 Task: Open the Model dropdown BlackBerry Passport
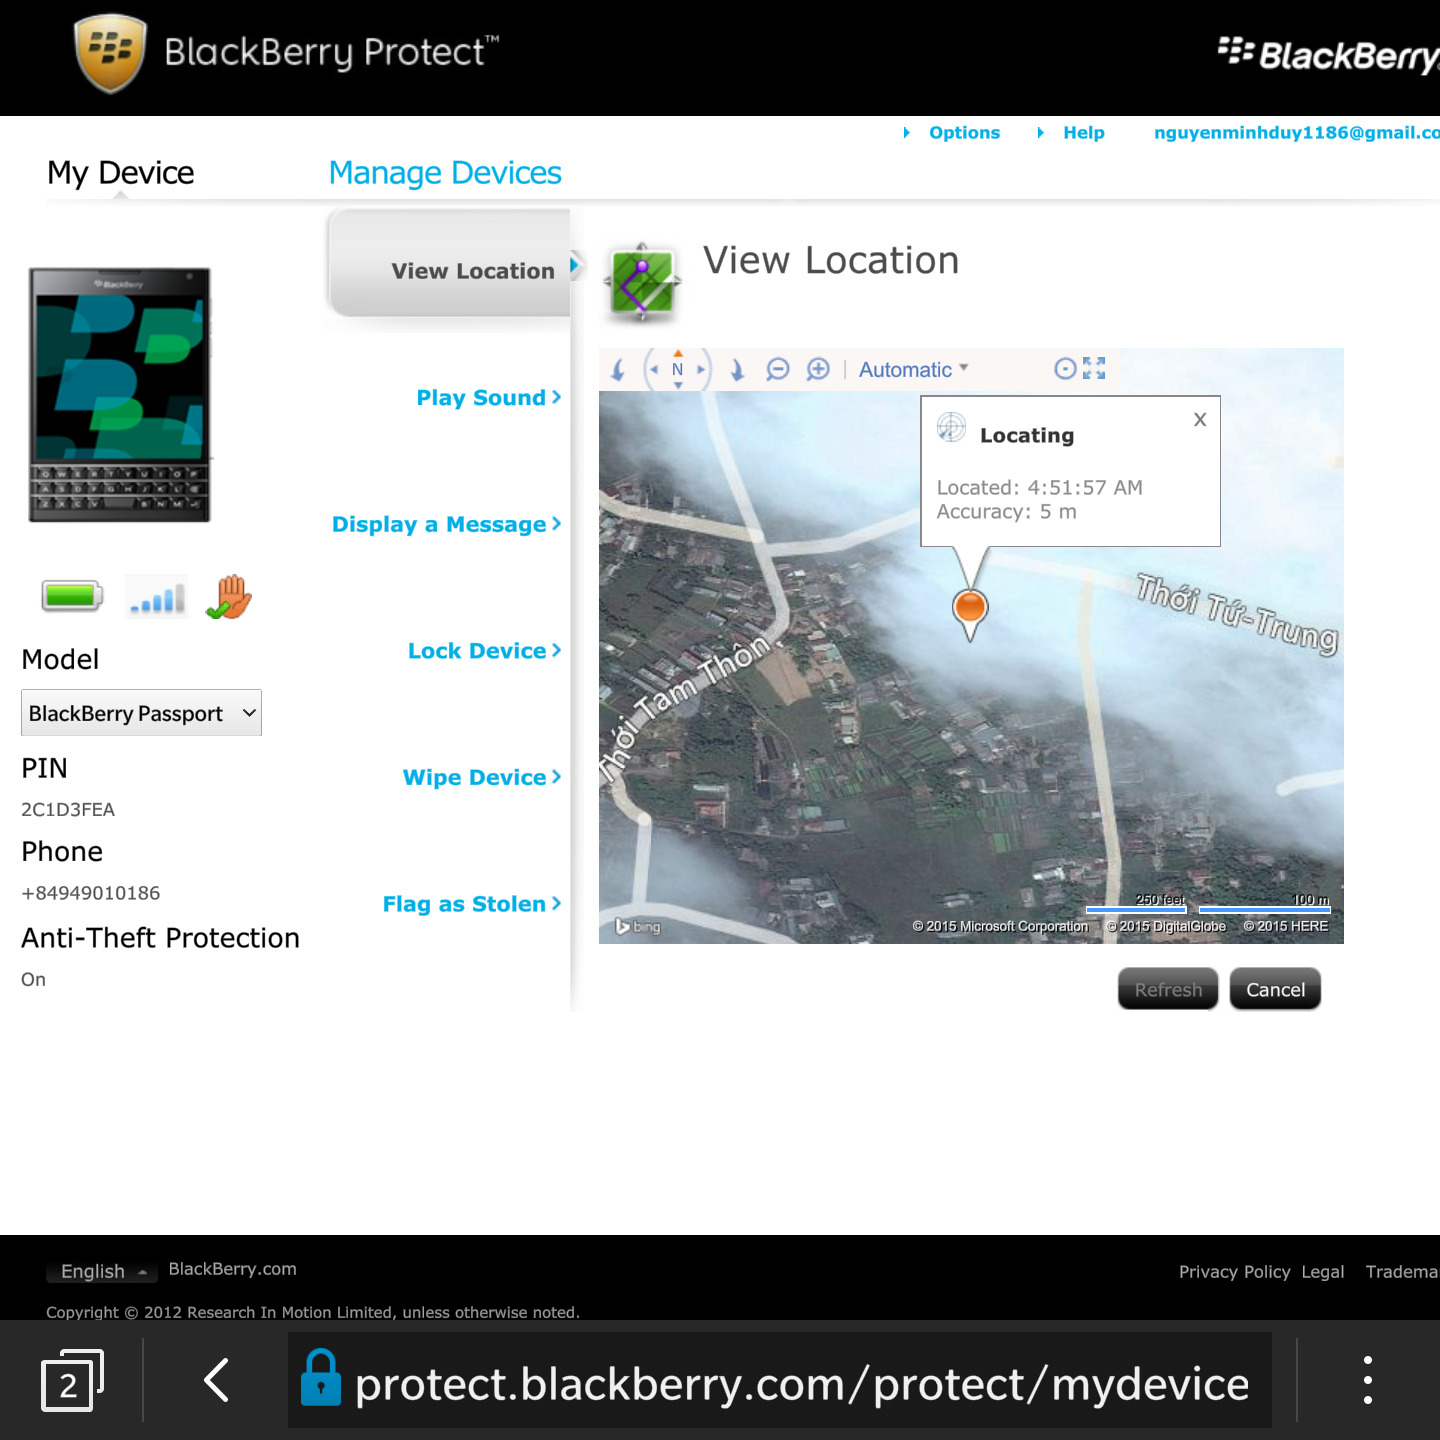(141, 713)
